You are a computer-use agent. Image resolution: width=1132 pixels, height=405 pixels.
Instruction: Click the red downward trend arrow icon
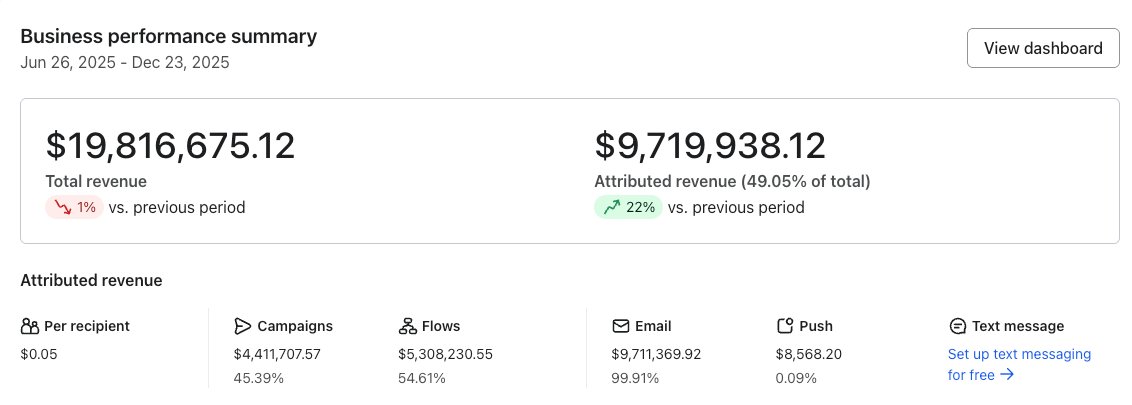click(62, 208)
